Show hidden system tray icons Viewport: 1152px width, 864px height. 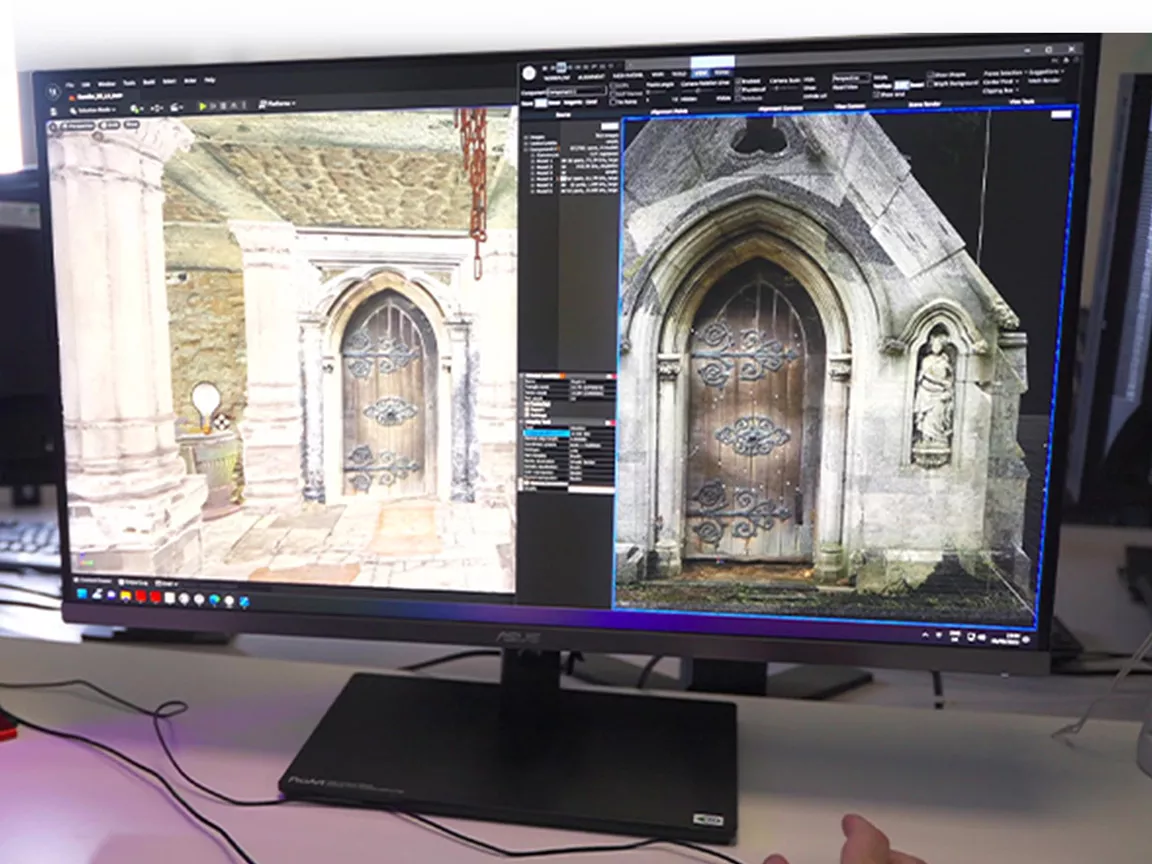(926, 634)
